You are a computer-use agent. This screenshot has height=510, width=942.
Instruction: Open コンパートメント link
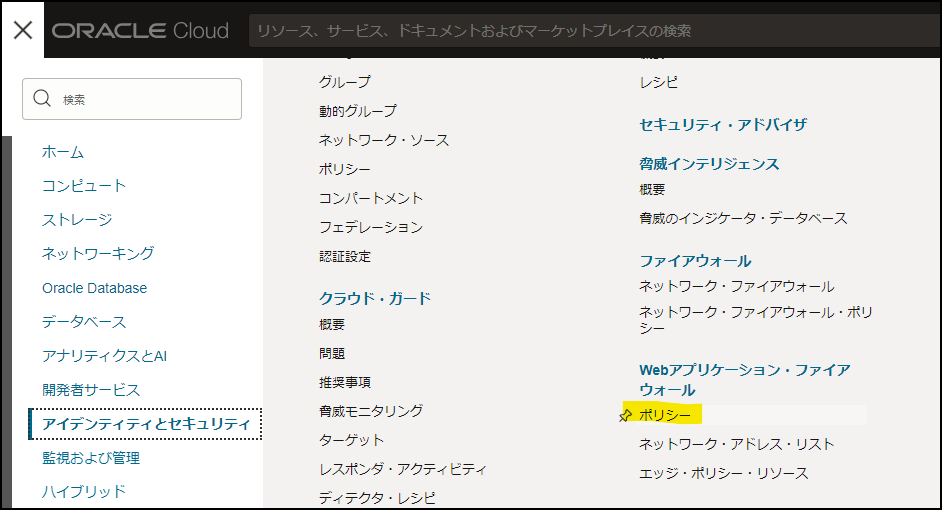(371, 198)
